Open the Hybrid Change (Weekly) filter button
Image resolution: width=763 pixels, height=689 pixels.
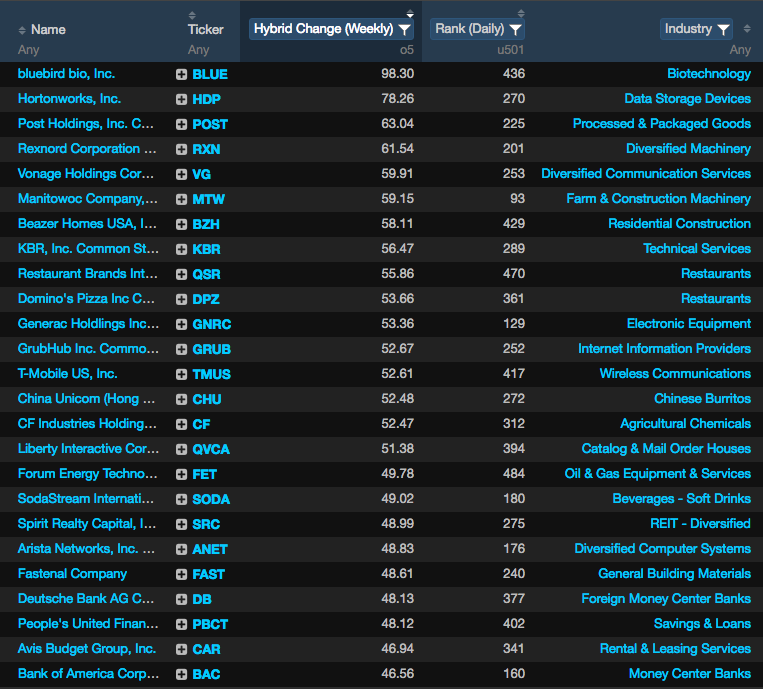click(x=331, y=29)
